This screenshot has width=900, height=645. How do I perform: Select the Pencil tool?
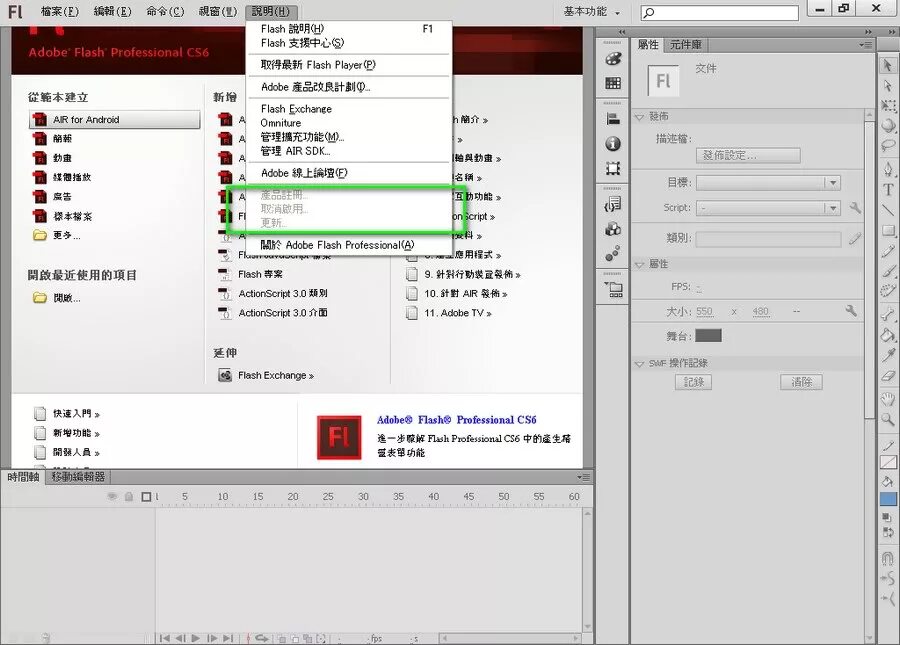click(888, 250)
